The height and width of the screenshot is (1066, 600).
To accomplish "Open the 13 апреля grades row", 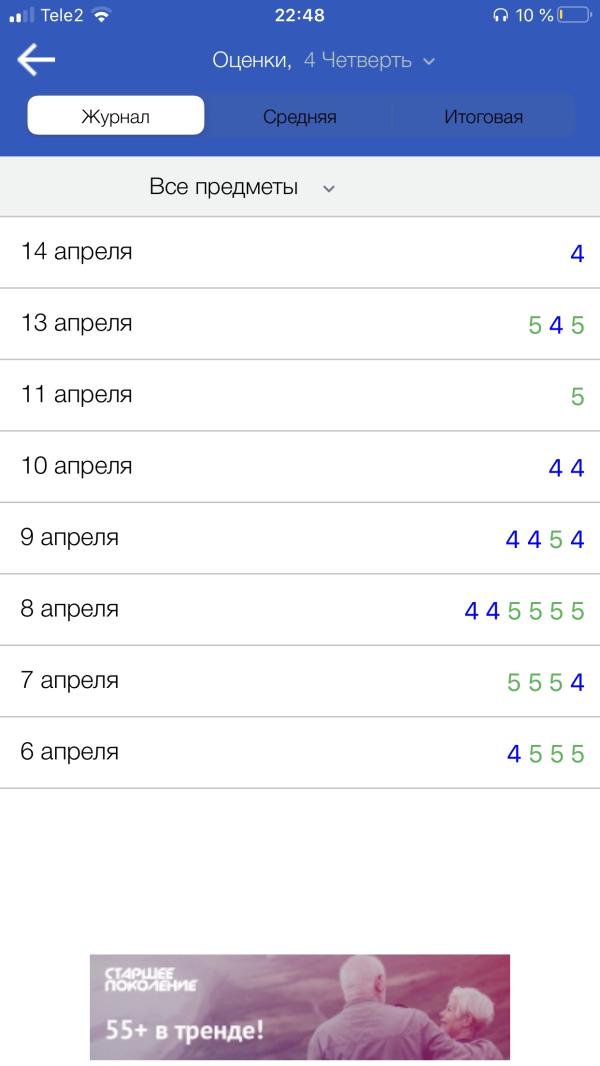I will [300, 324].
